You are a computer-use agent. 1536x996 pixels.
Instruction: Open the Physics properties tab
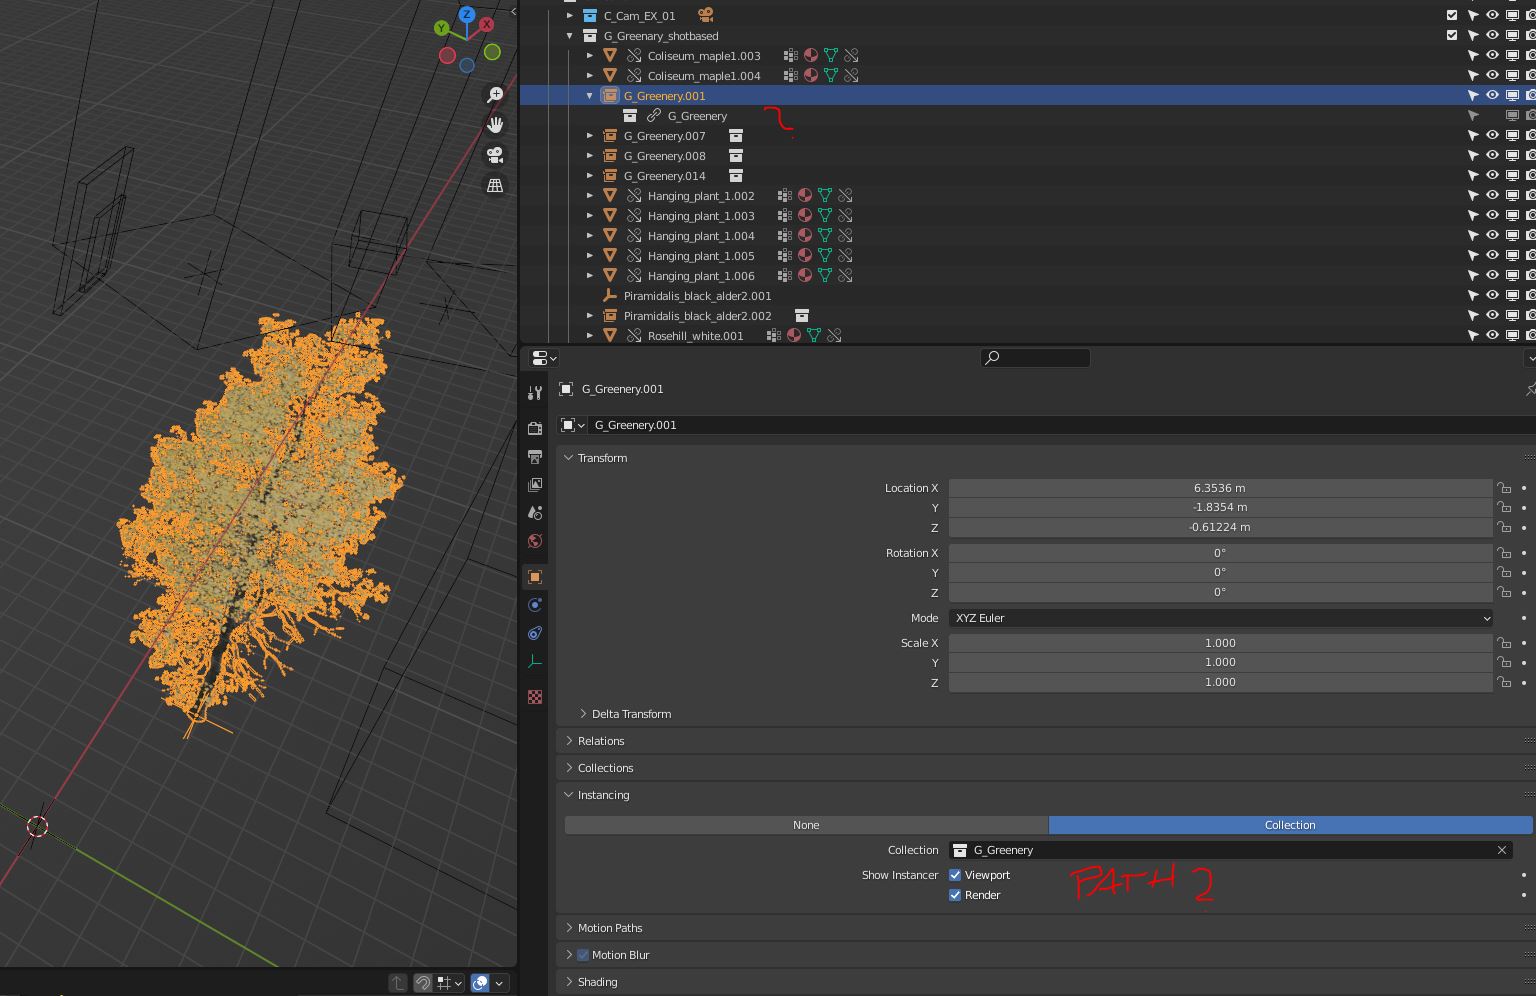point(535,605)
